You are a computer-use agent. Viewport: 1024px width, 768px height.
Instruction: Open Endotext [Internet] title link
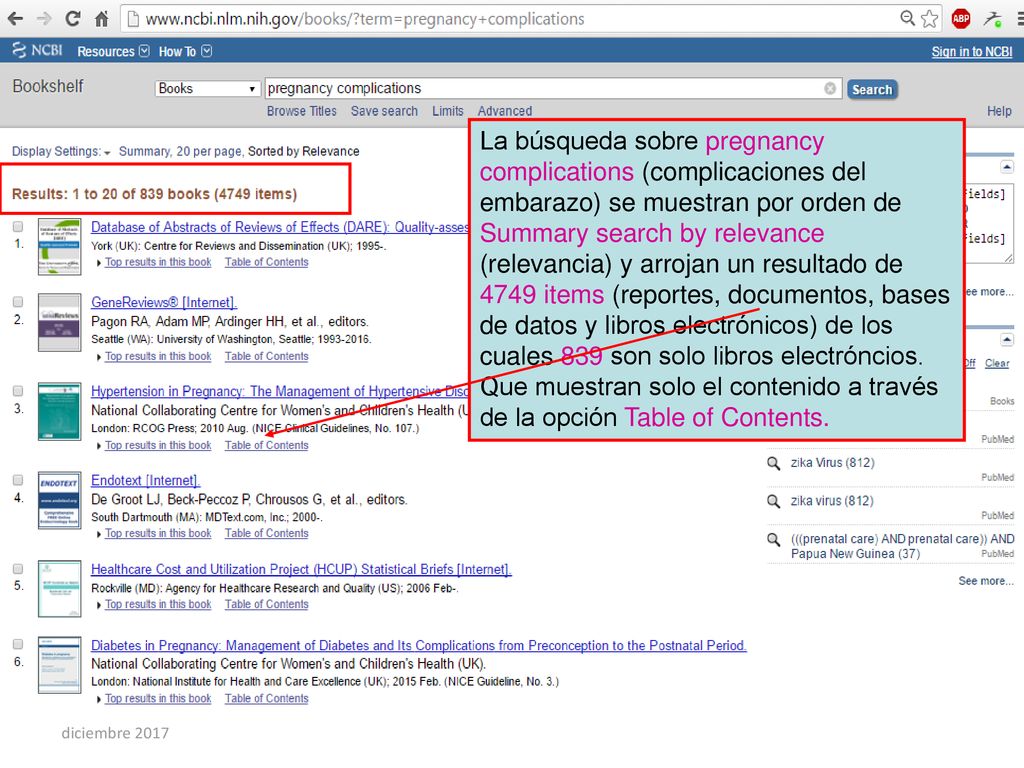pos(145,481)
